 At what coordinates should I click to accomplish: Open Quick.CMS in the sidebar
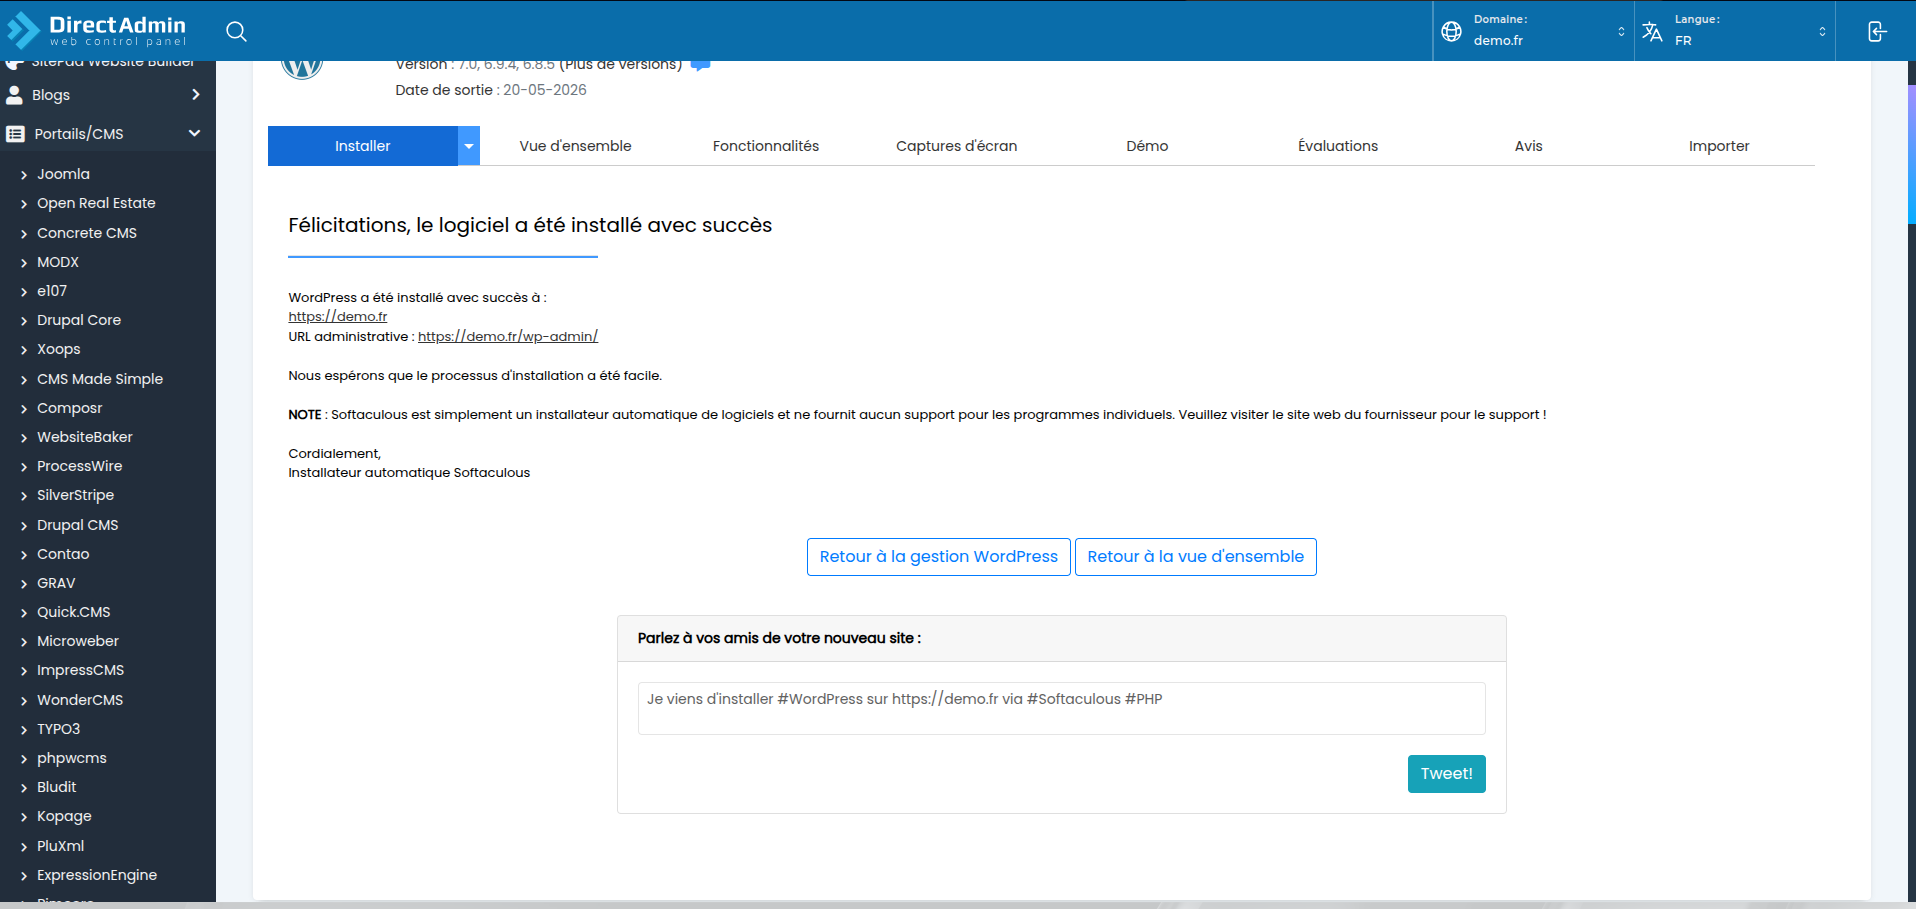(x=74, y=612)
